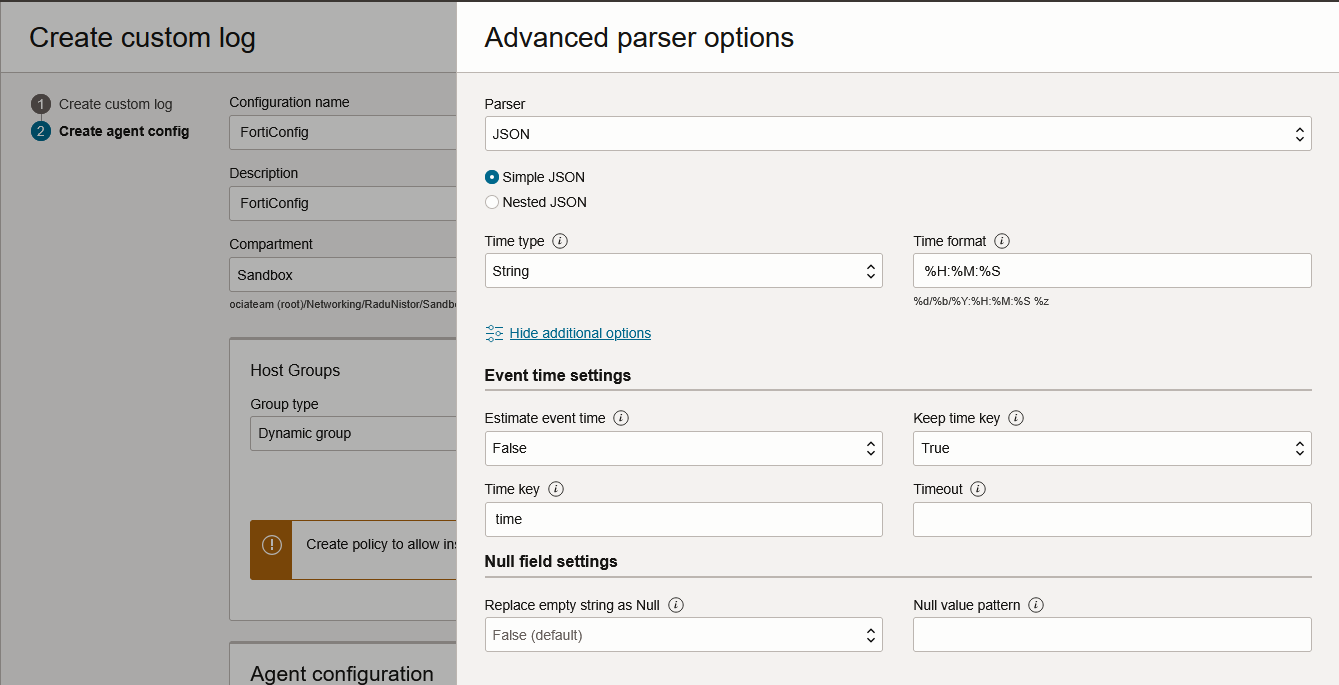Click the Timeout input field
The height and width of the screenshot is (685, 1339).
(1111, 519)
